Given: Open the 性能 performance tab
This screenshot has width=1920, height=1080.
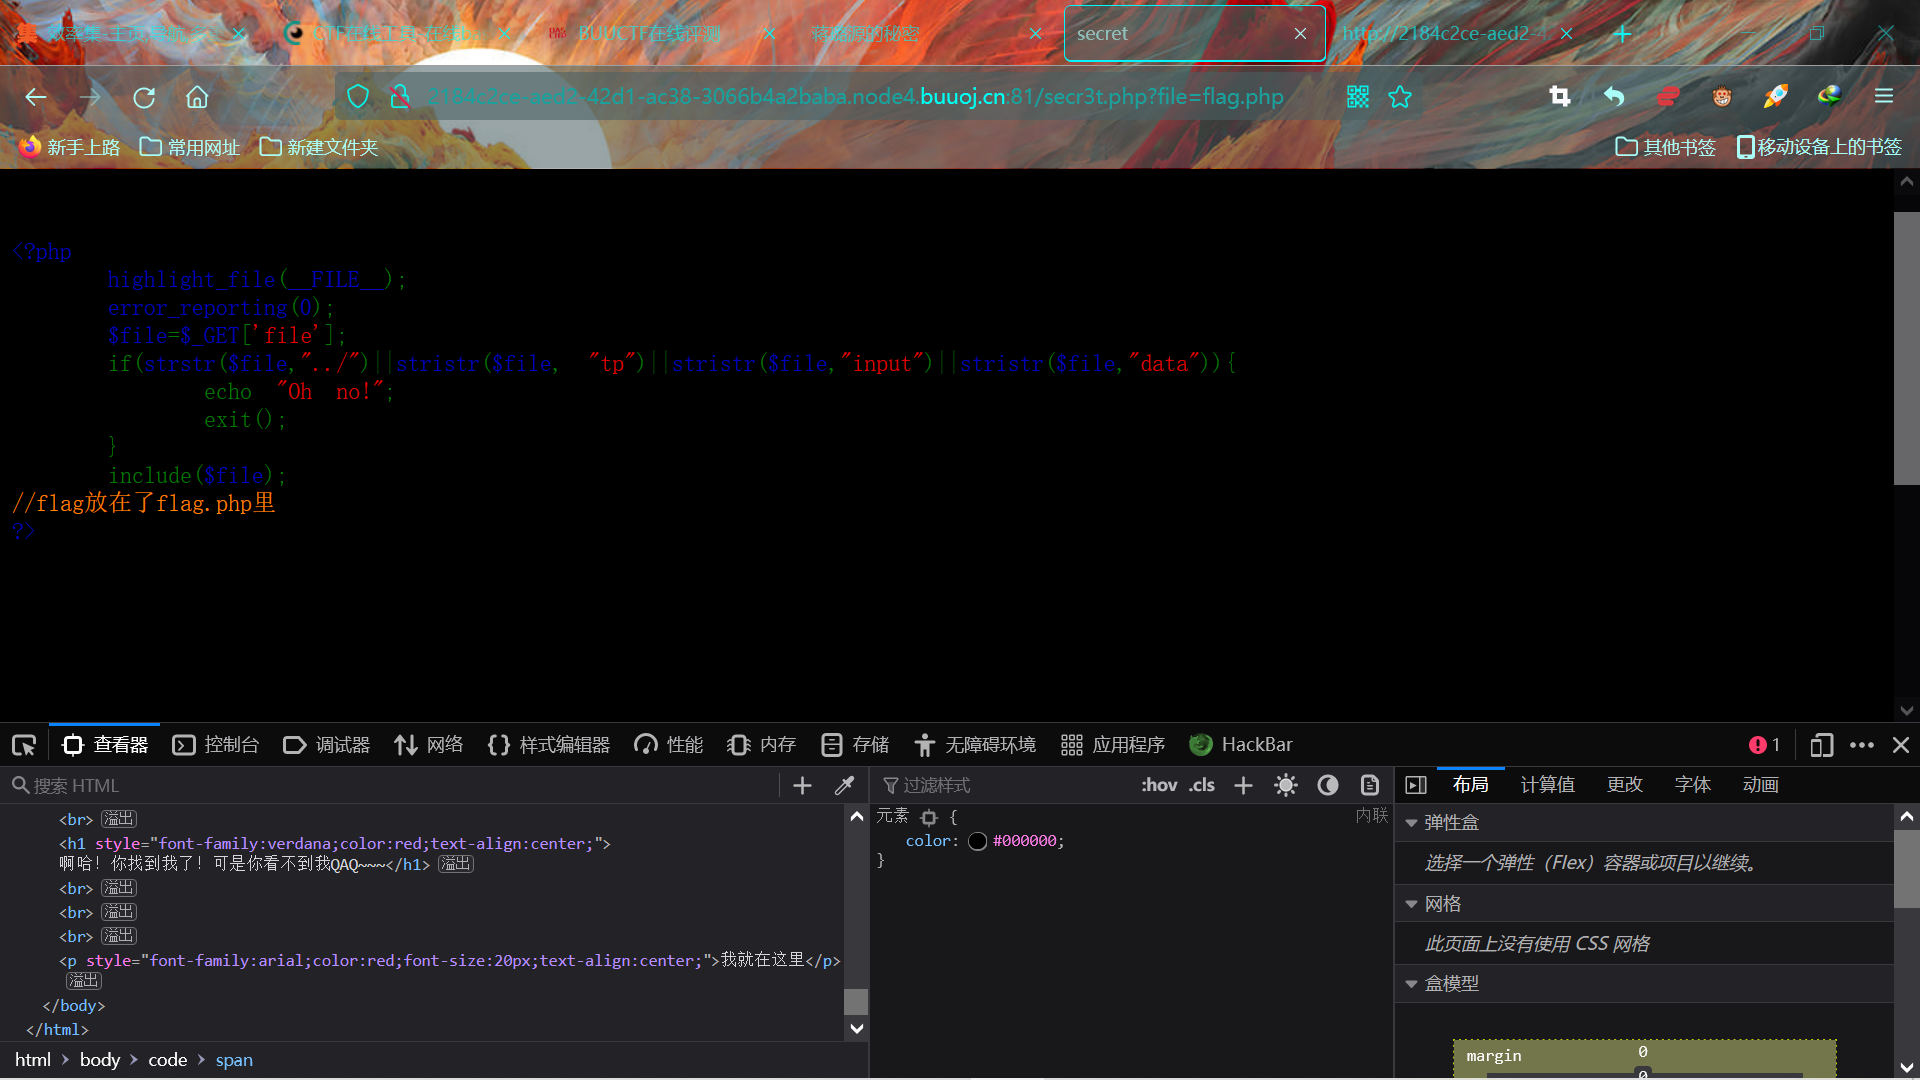Looking at the screenshot, I should coord(668,745).
